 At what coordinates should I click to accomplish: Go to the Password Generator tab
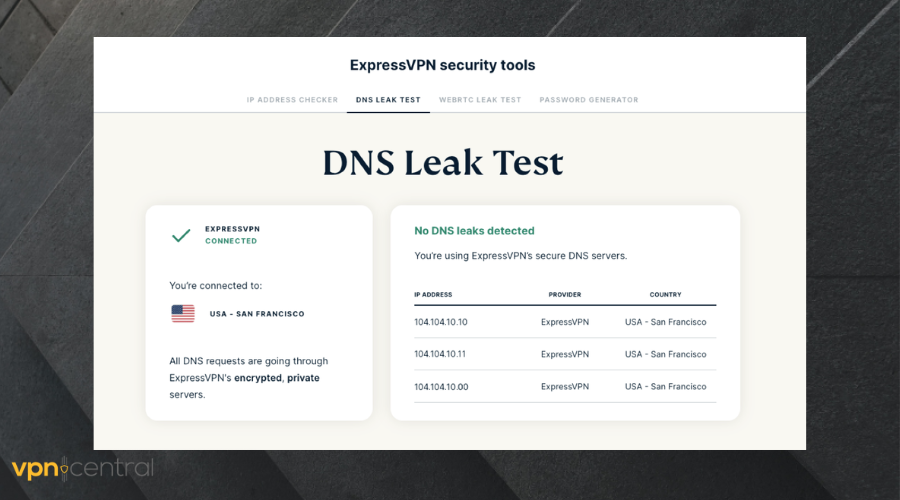click(588, 100)
